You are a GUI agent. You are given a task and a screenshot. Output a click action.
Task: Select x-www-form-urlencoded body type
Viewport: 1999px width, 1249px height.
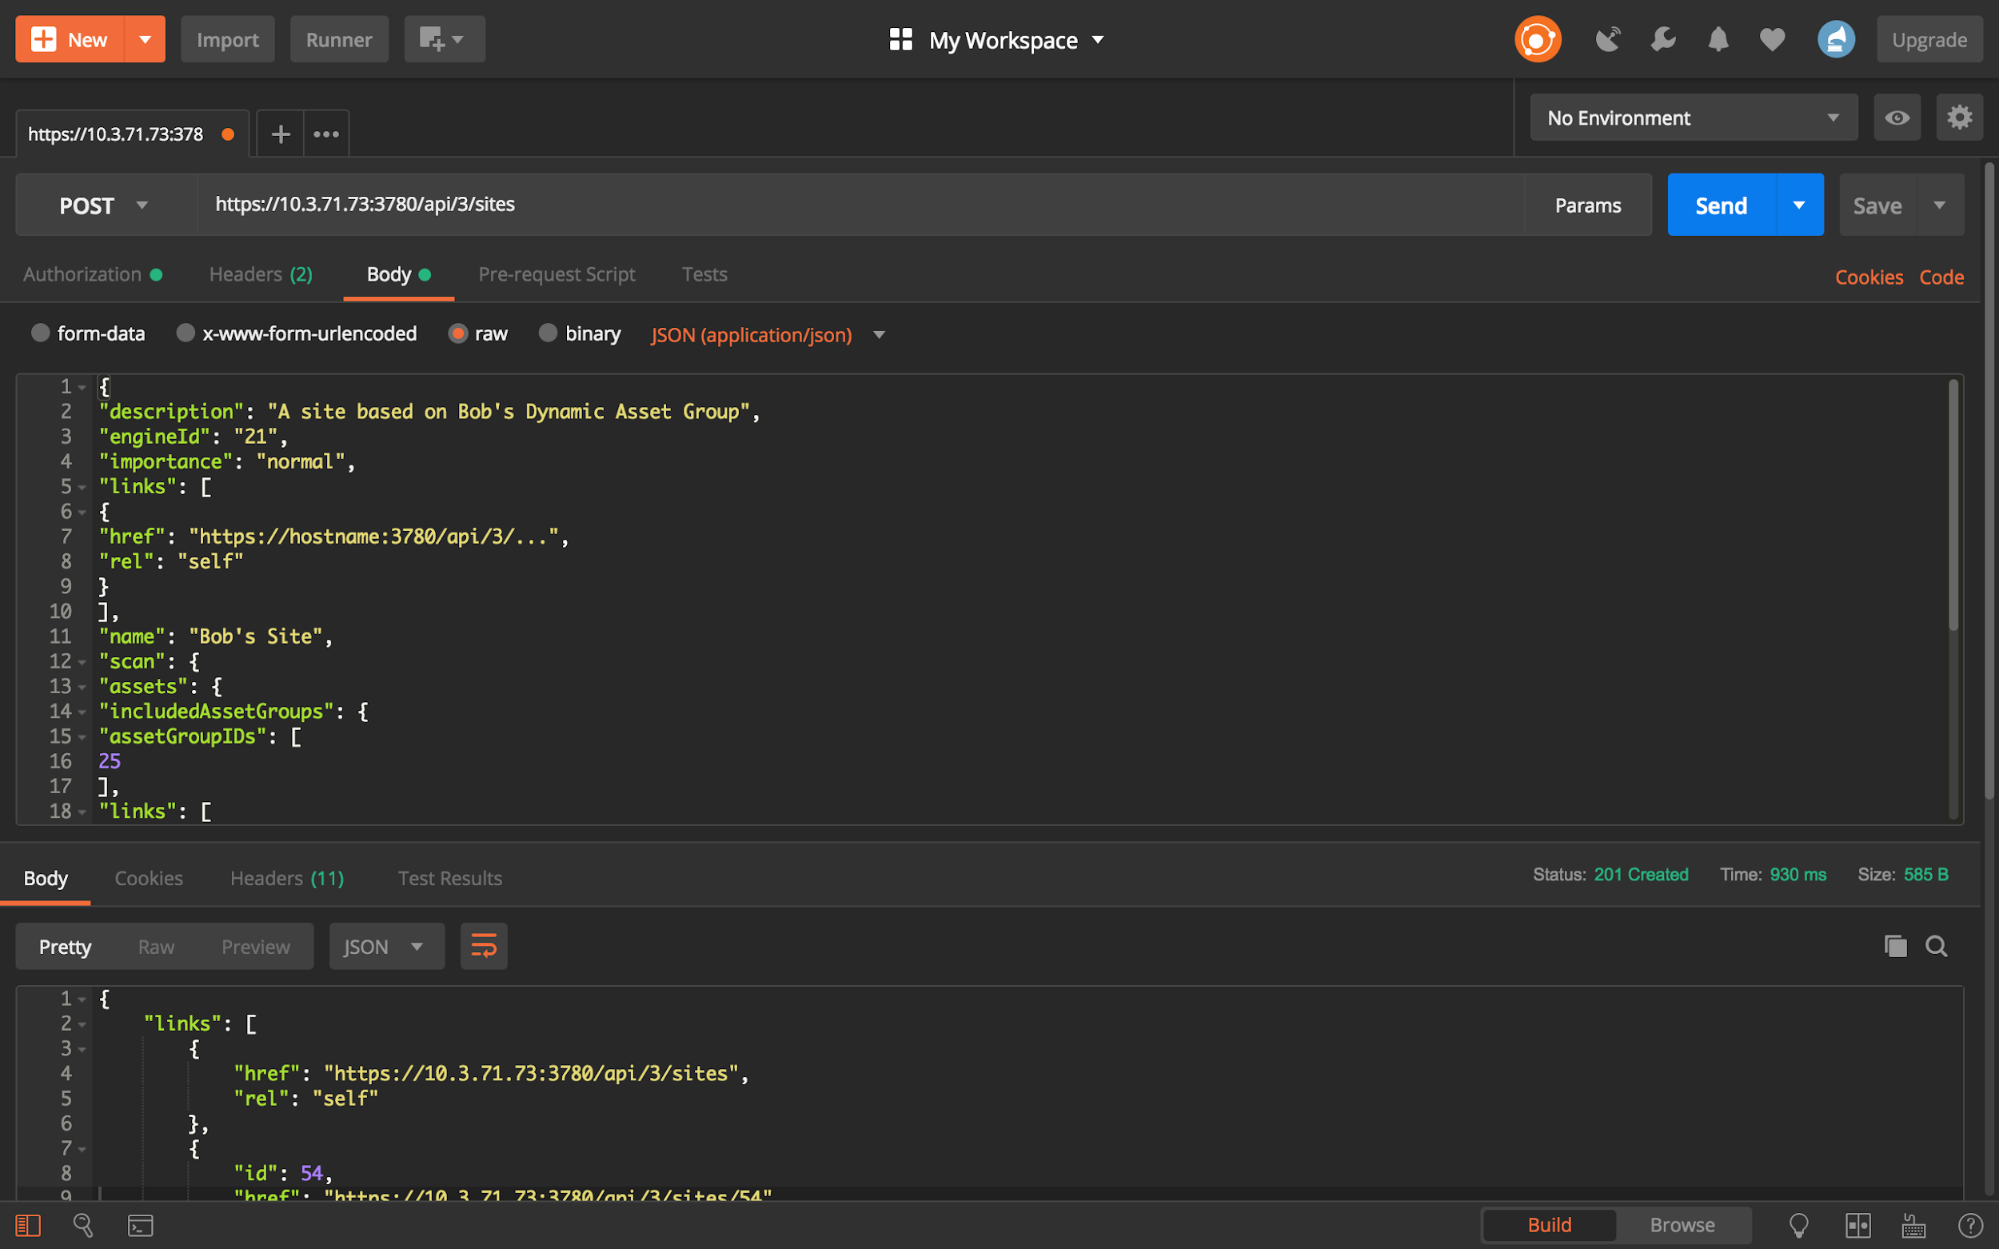[186, 333]
